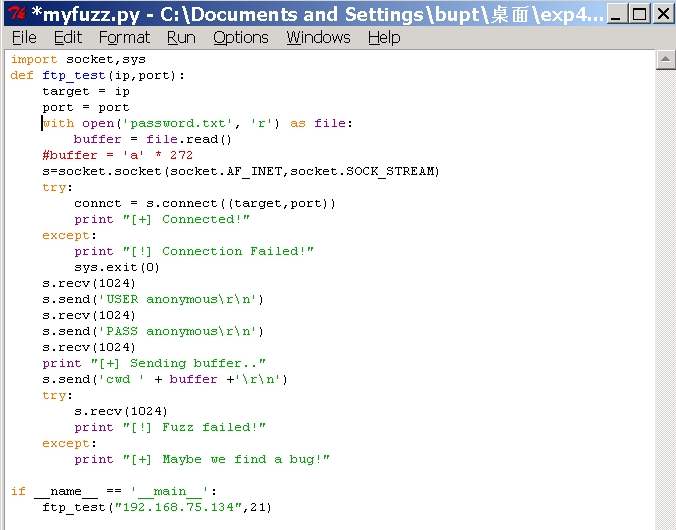
Task: Open the Options menu
Action: 241,37
